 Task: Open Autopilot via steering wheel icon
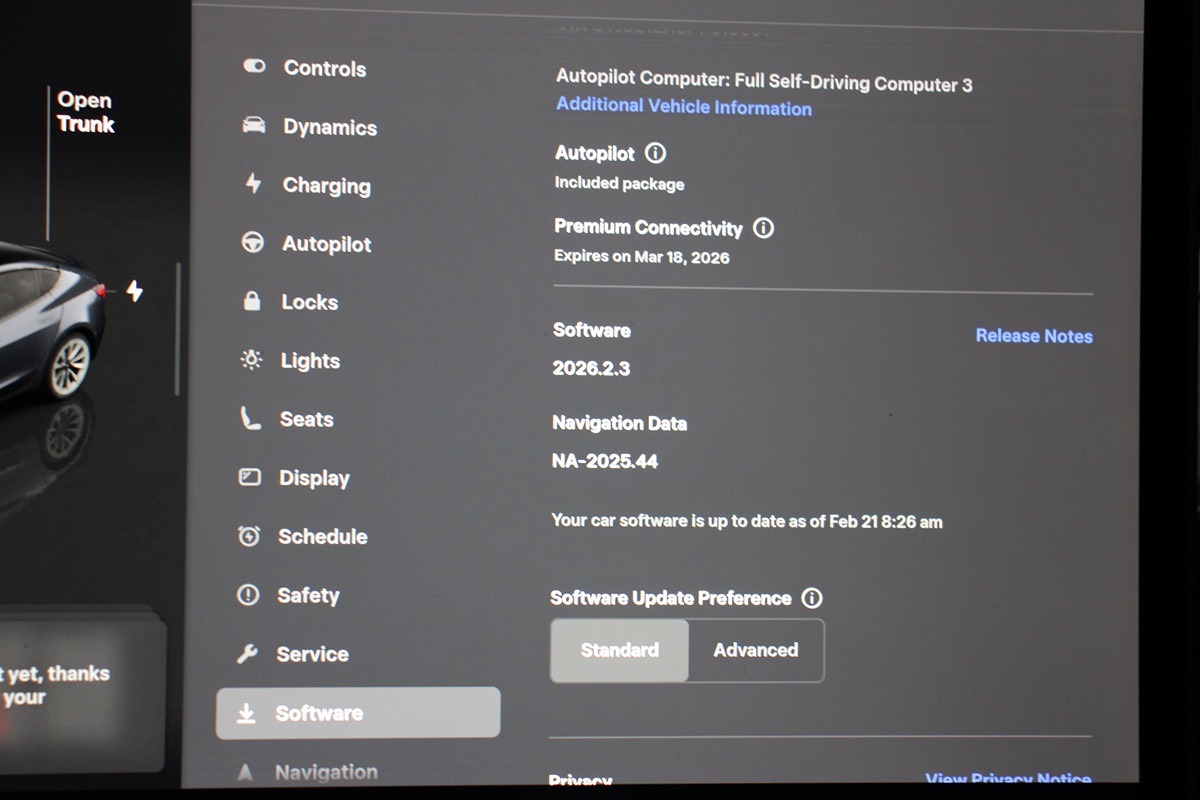(x=253, y=243)
